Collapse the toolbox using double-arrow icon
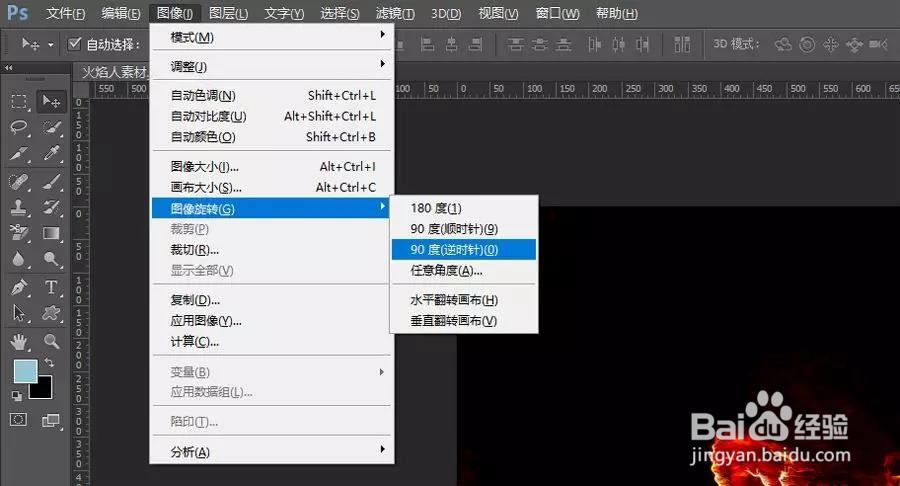Screen dimensions: 900x486 (9, 68)
